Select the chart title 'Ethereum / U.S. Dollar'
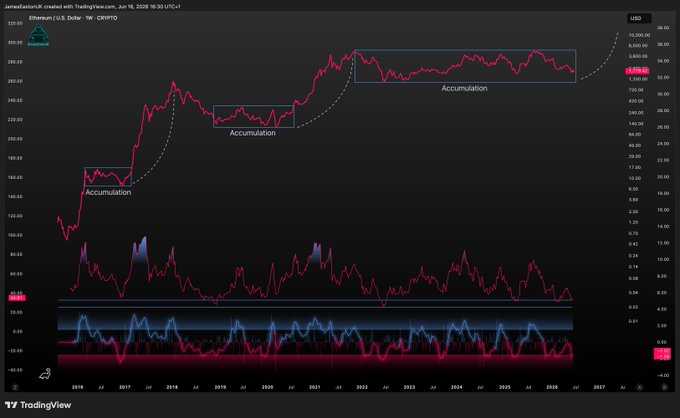The width and height of the screenshot is (680, 418). pos(56,18)
